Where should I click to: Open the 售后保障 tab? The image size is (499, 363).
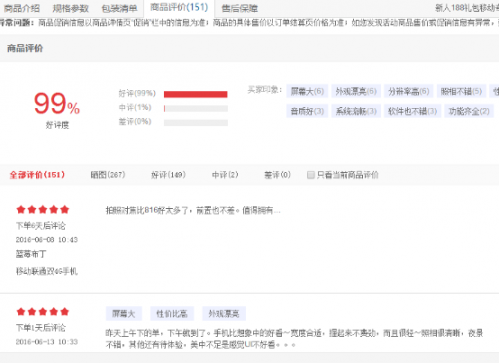(x=240, y=8)
